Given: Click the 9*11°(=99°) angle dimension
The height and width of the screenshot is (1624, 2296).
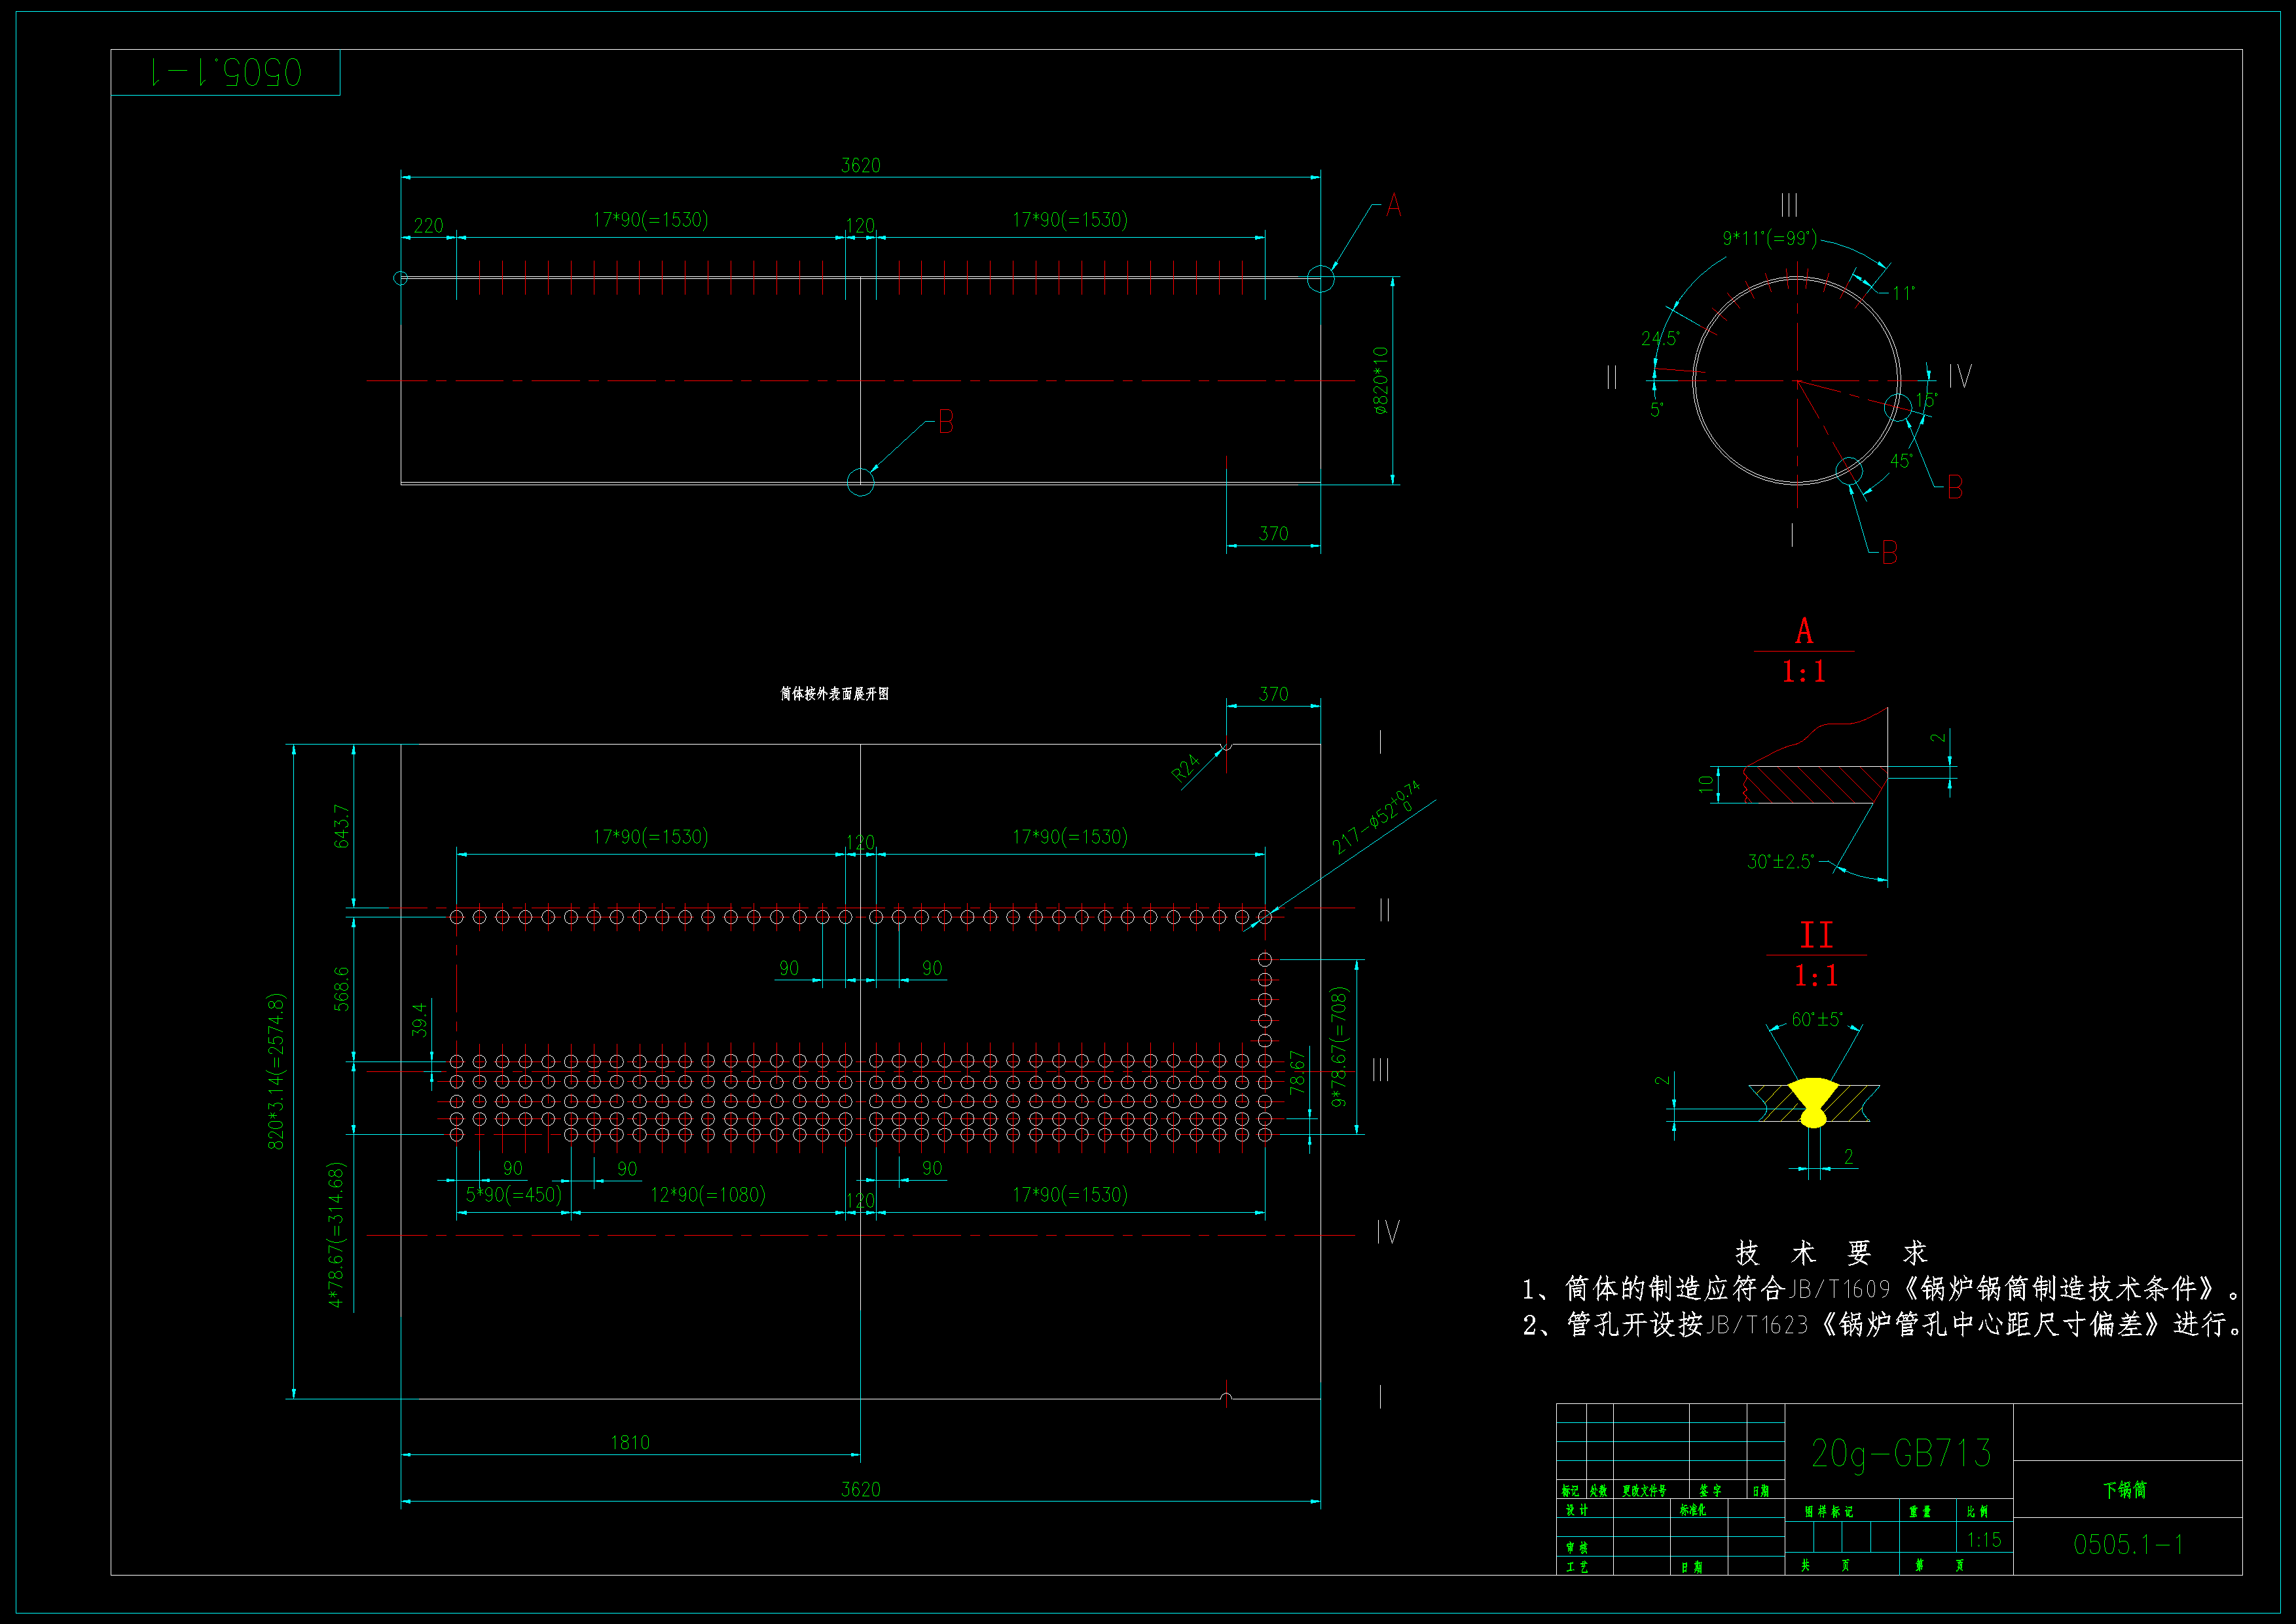Looking at the screenshot, I should [x=1769, y=238].
